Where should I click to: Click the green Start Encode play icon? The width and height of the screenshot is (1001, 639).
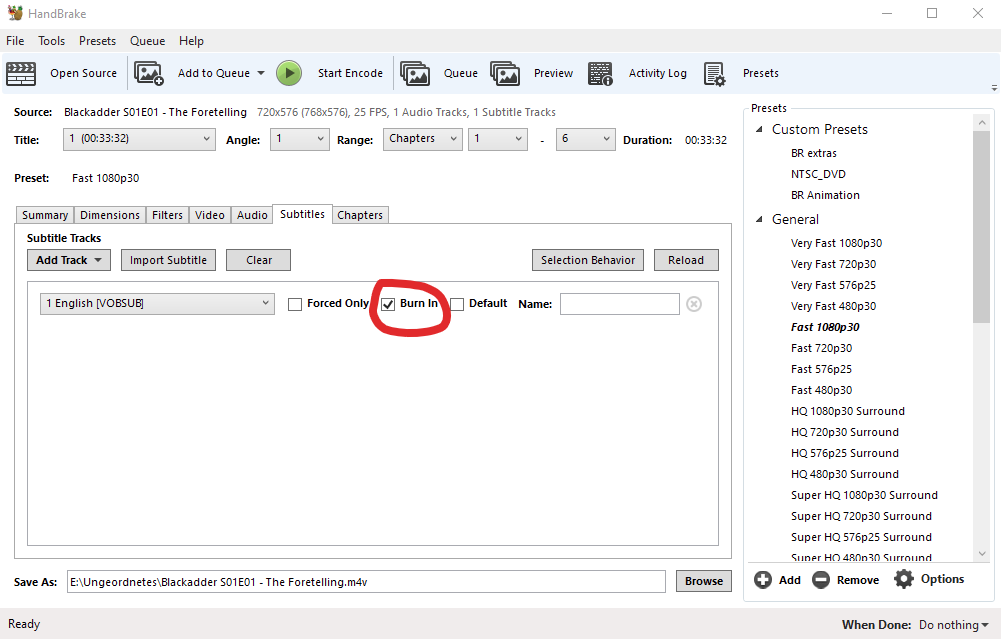click(x=289, y=73)
